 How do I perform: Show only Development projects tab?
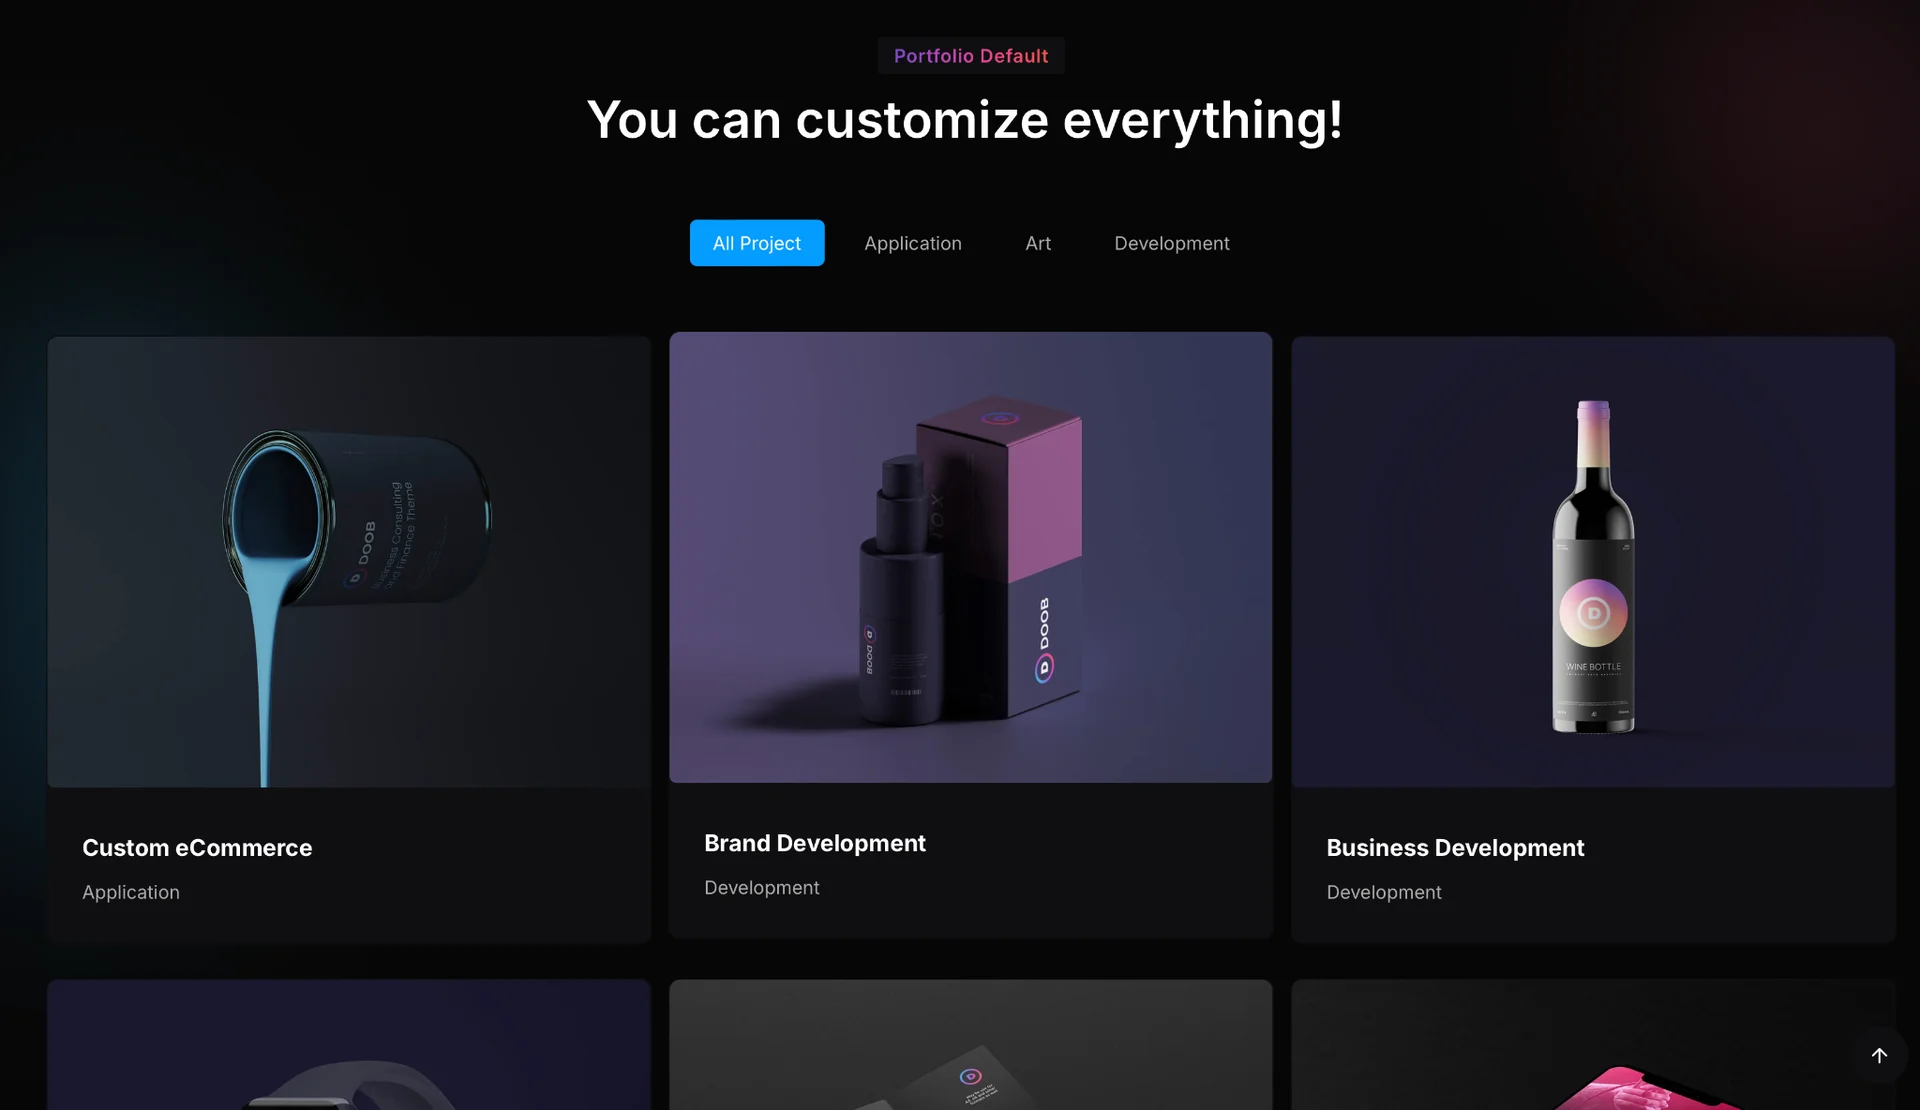pos(1171,243)
